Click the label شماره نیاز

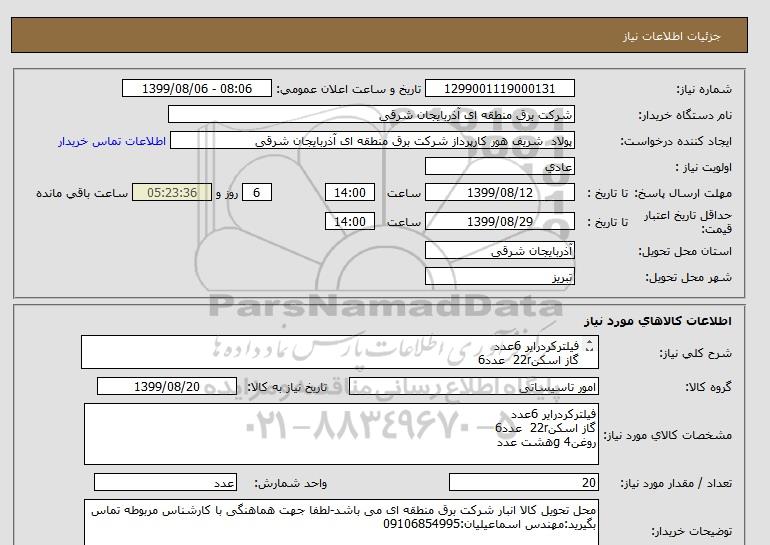point(705,89)
